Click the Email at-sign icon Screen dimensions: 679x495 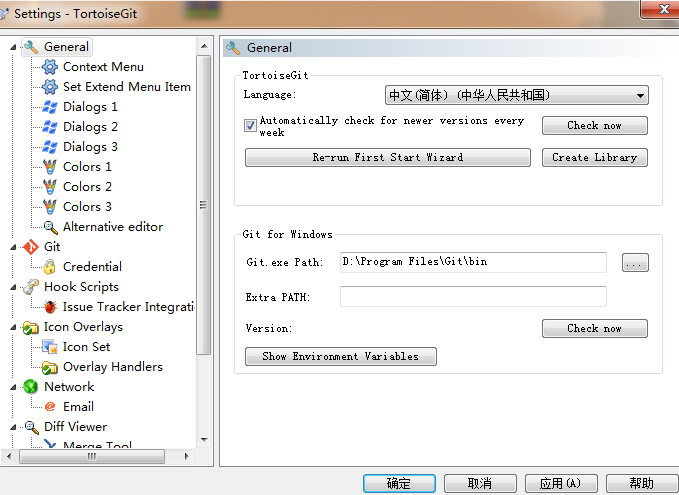(50, 407)
